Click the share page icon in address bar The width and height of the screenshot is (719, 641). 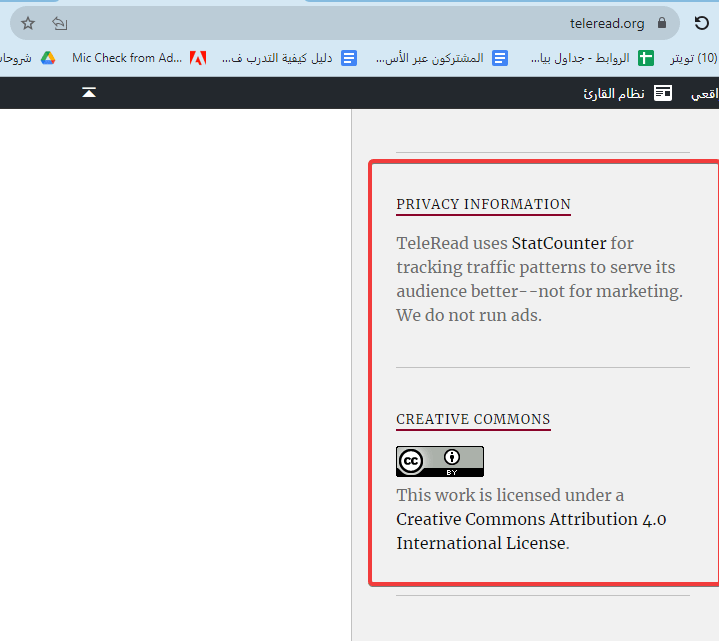[x=60, y=23]
